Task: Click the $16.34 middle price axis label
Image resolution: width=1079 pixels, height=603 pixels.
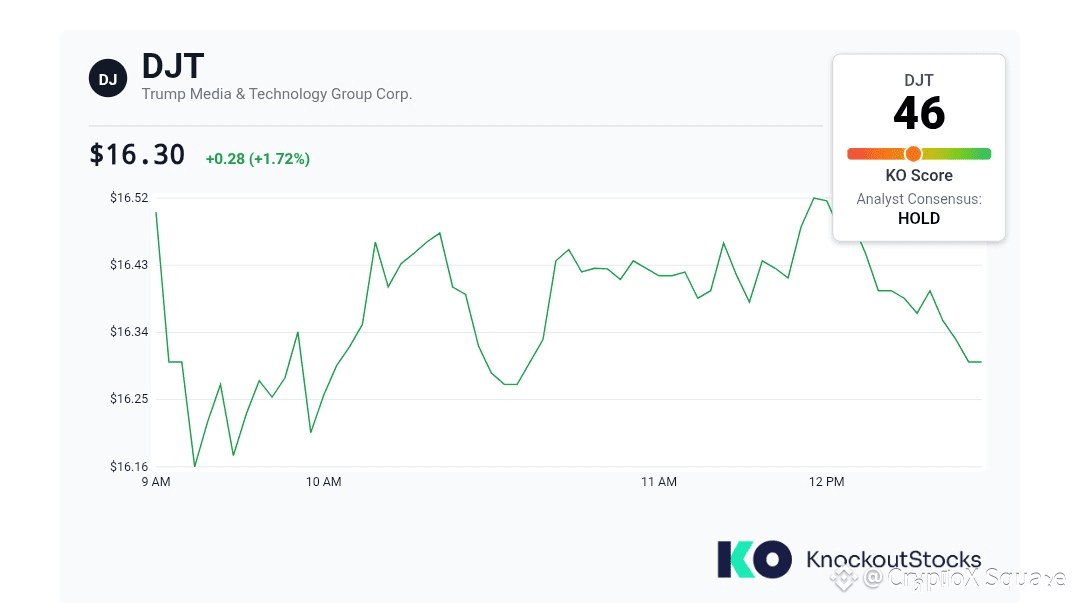Action: coord(129,332)
